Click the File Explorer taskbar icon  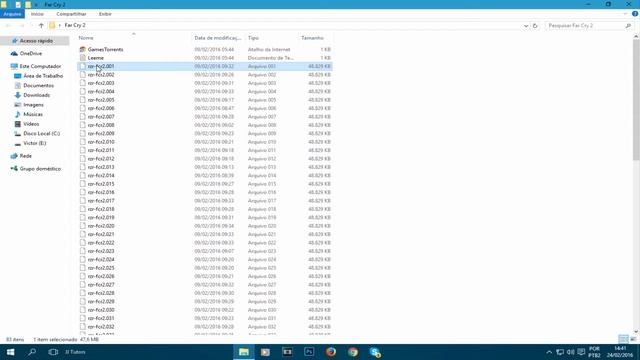coord(244,352)
